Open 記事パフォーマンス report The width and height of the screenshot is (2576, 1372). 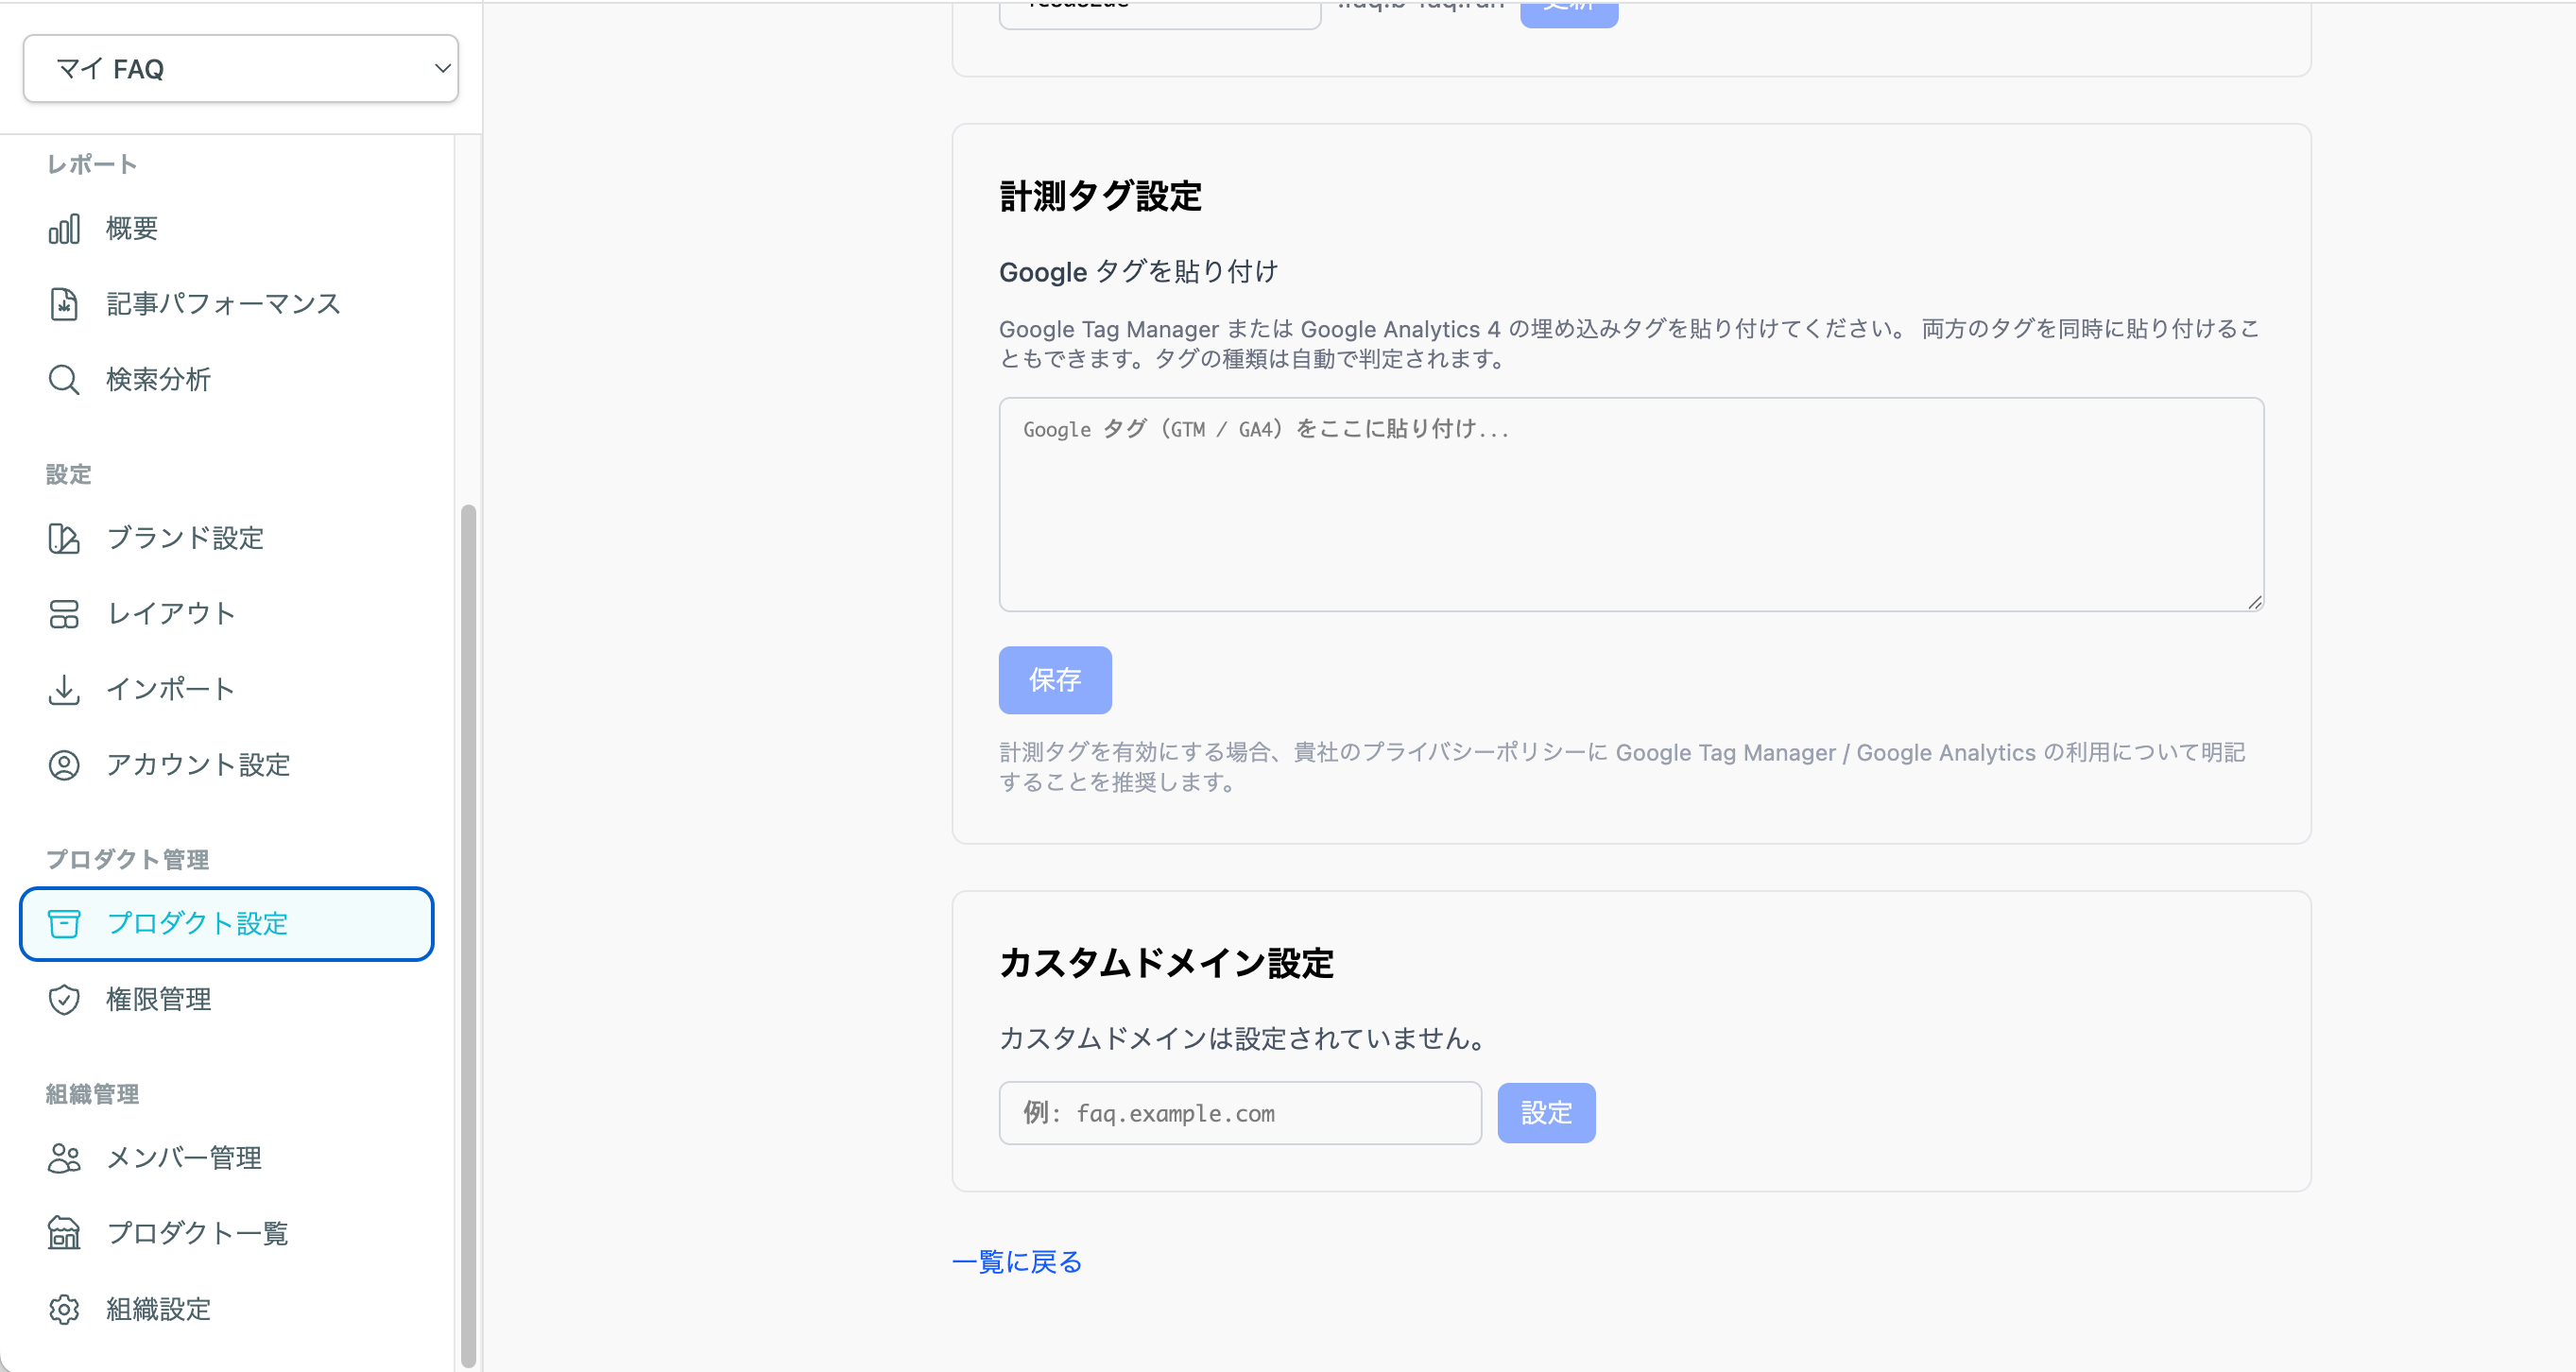click(x=223, y=304)
